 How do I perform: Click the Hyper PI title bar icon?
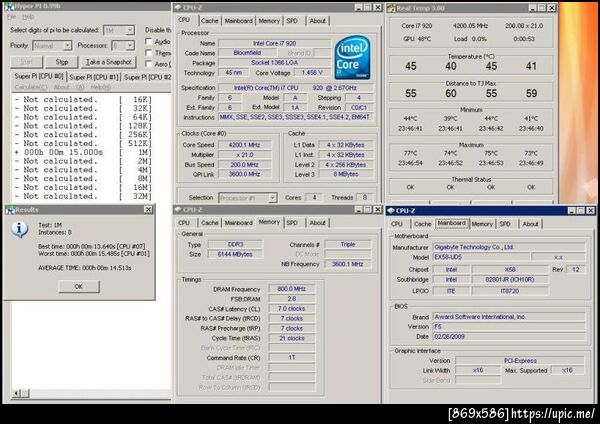(9, 7)
